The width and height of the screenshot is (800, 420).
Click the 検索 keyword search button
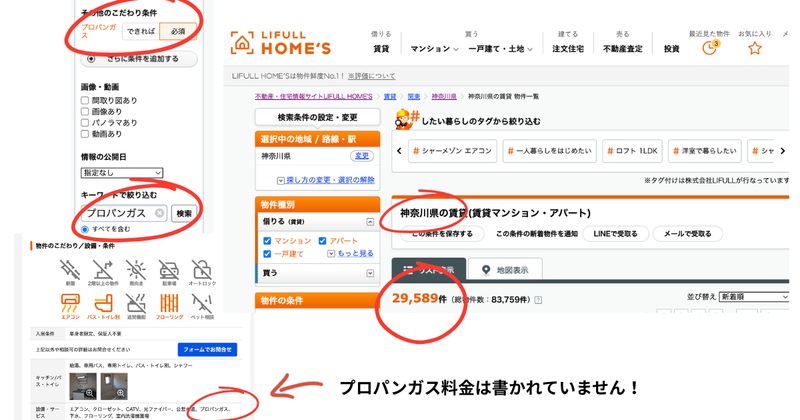[184, 213]
